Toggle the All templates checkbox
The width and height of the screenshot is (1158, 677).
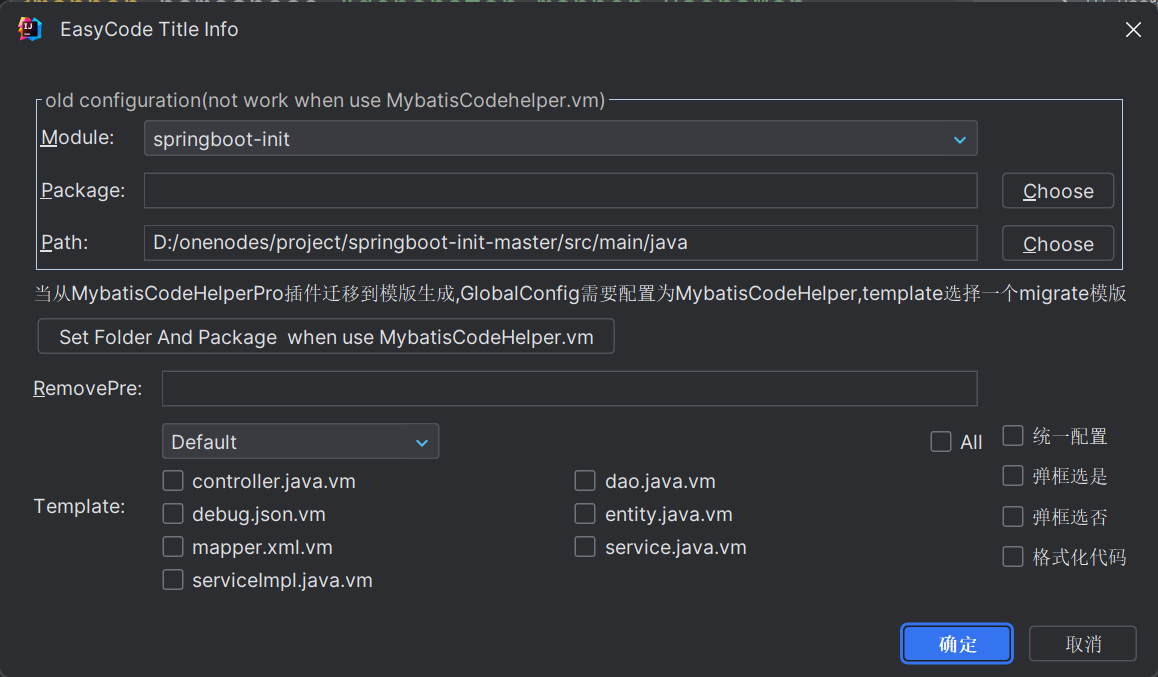click(x=941, y=441)
